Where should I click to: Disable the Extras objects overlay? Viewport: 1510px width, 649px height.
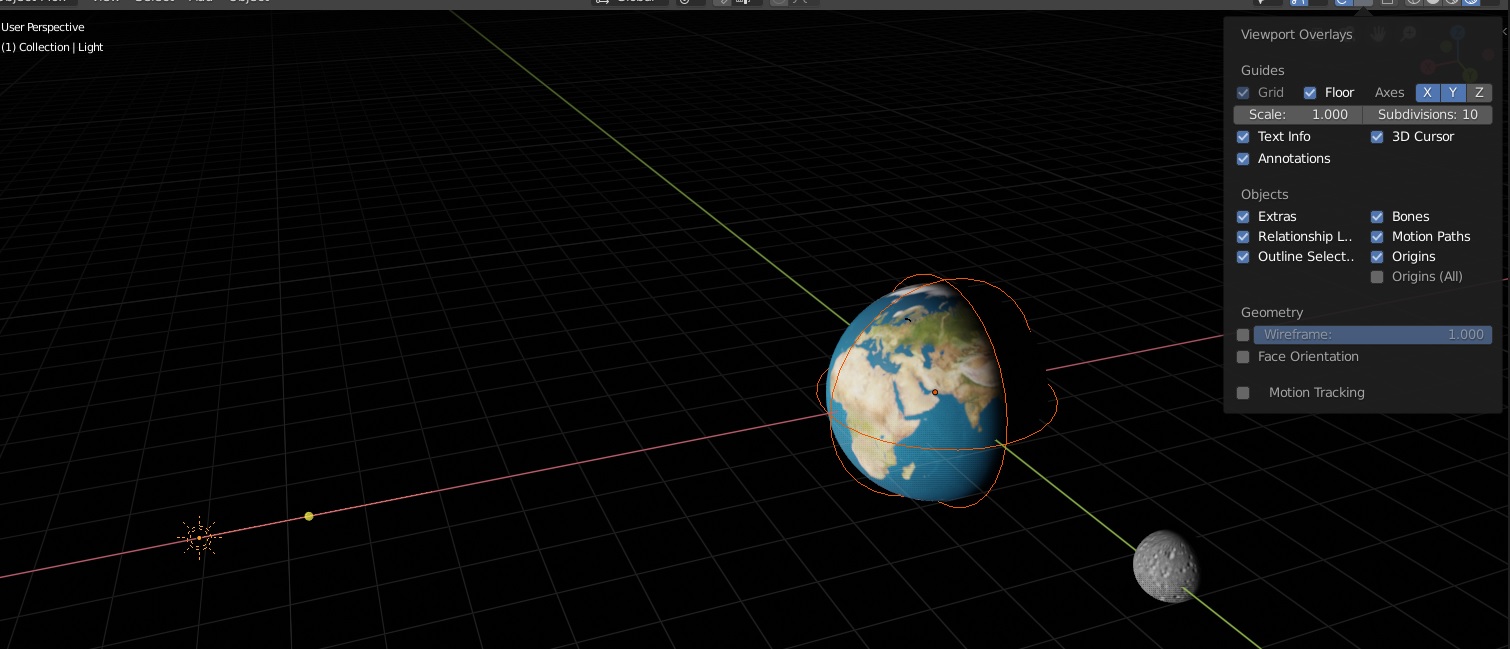coord(1243,217)
